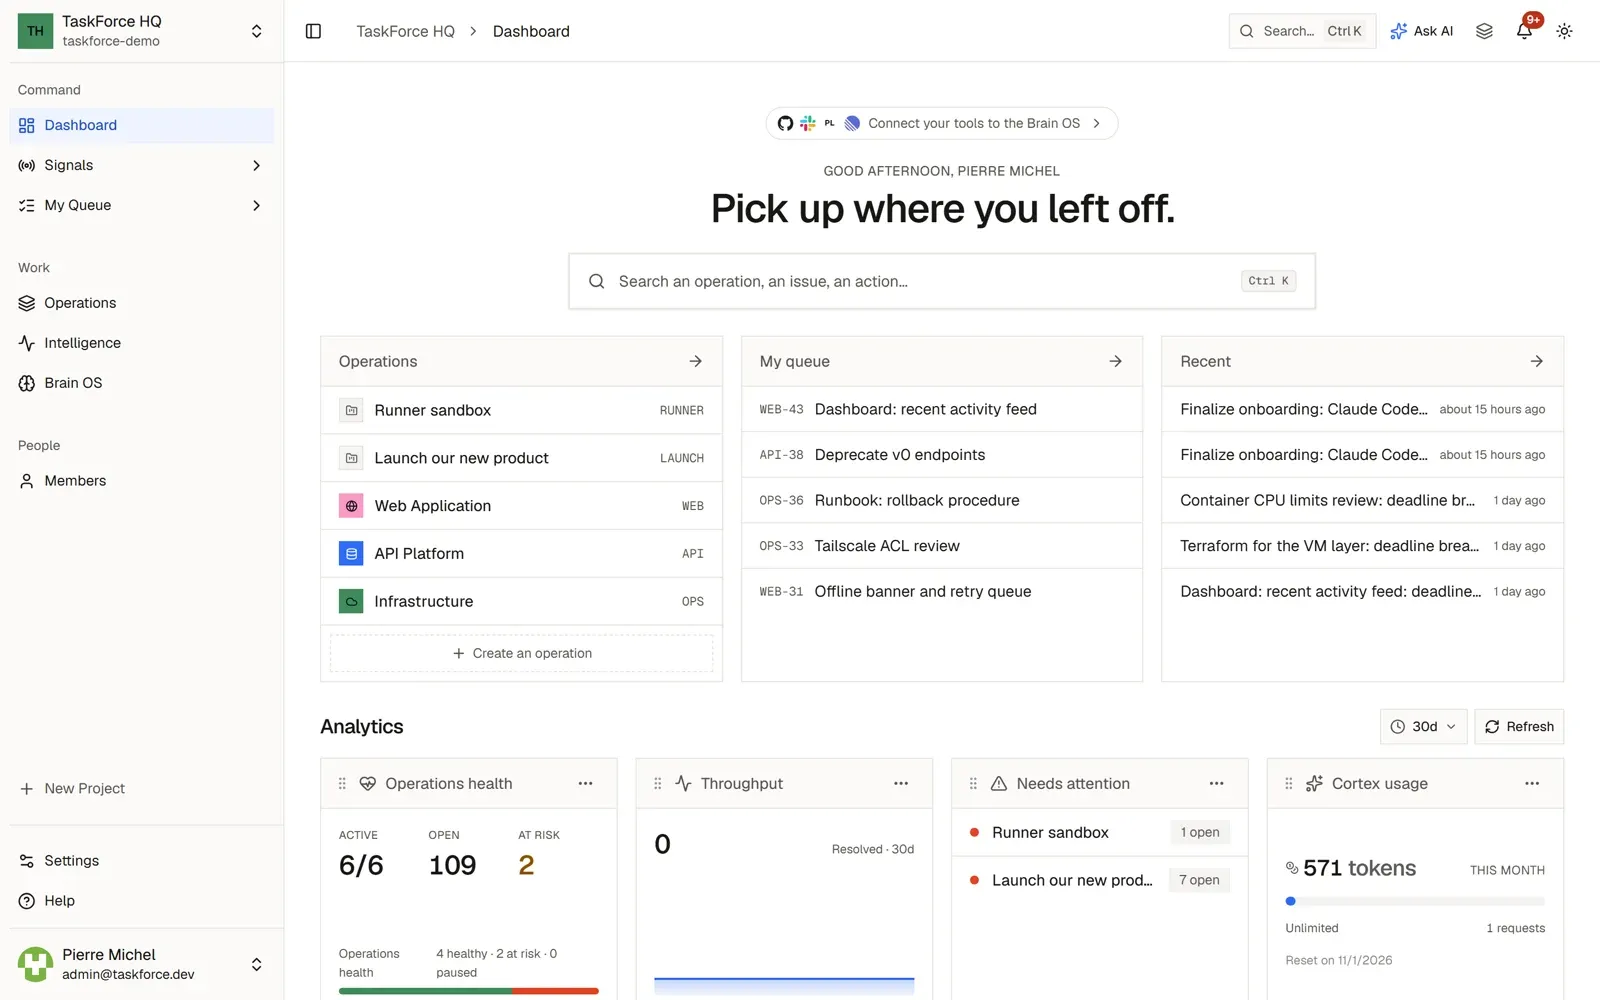Click the Infrastructure cloud icon
The height and width of the screenshot is (1000, 1600).
pyautogui.click(x=351, y=601)
